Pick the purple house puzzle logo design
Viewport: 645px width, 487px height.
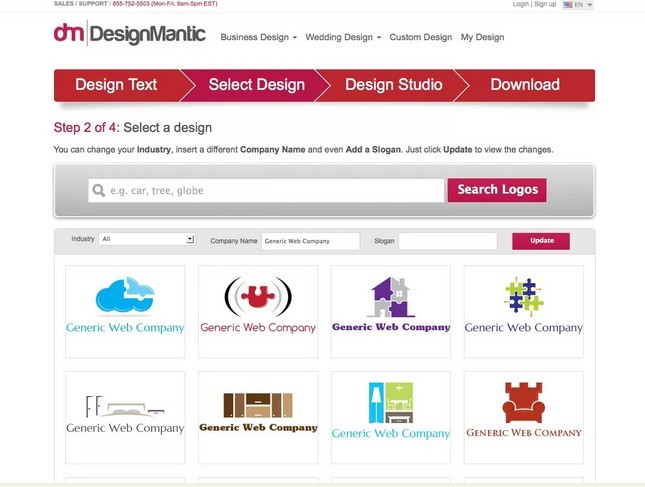[x=391, y=310]
